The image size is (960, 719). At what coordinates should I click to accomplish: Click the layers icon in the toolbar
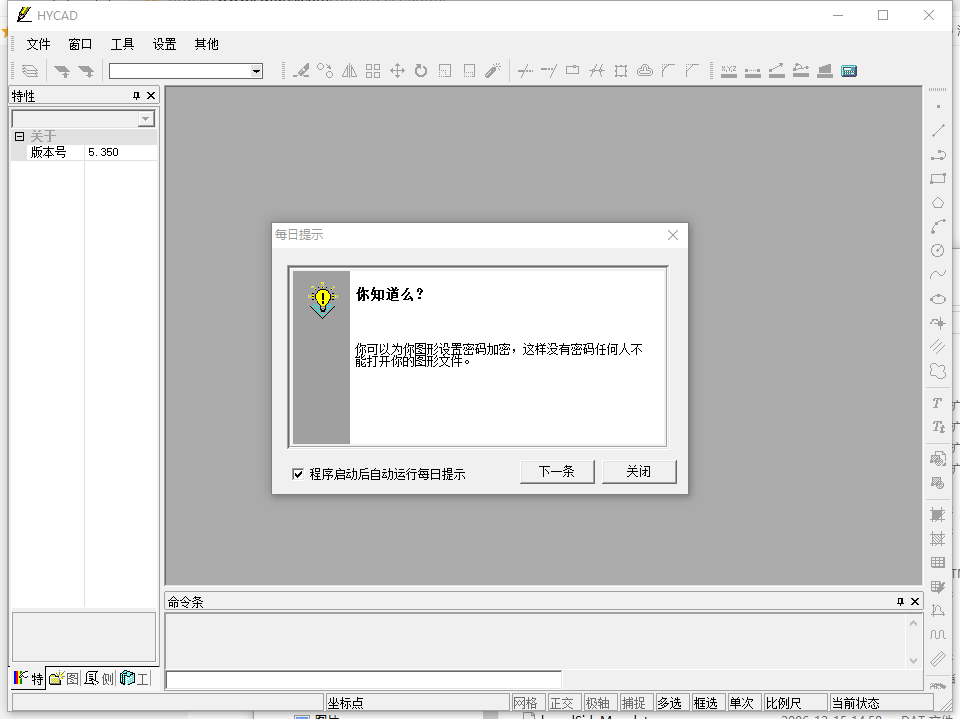tap(30, 71)
